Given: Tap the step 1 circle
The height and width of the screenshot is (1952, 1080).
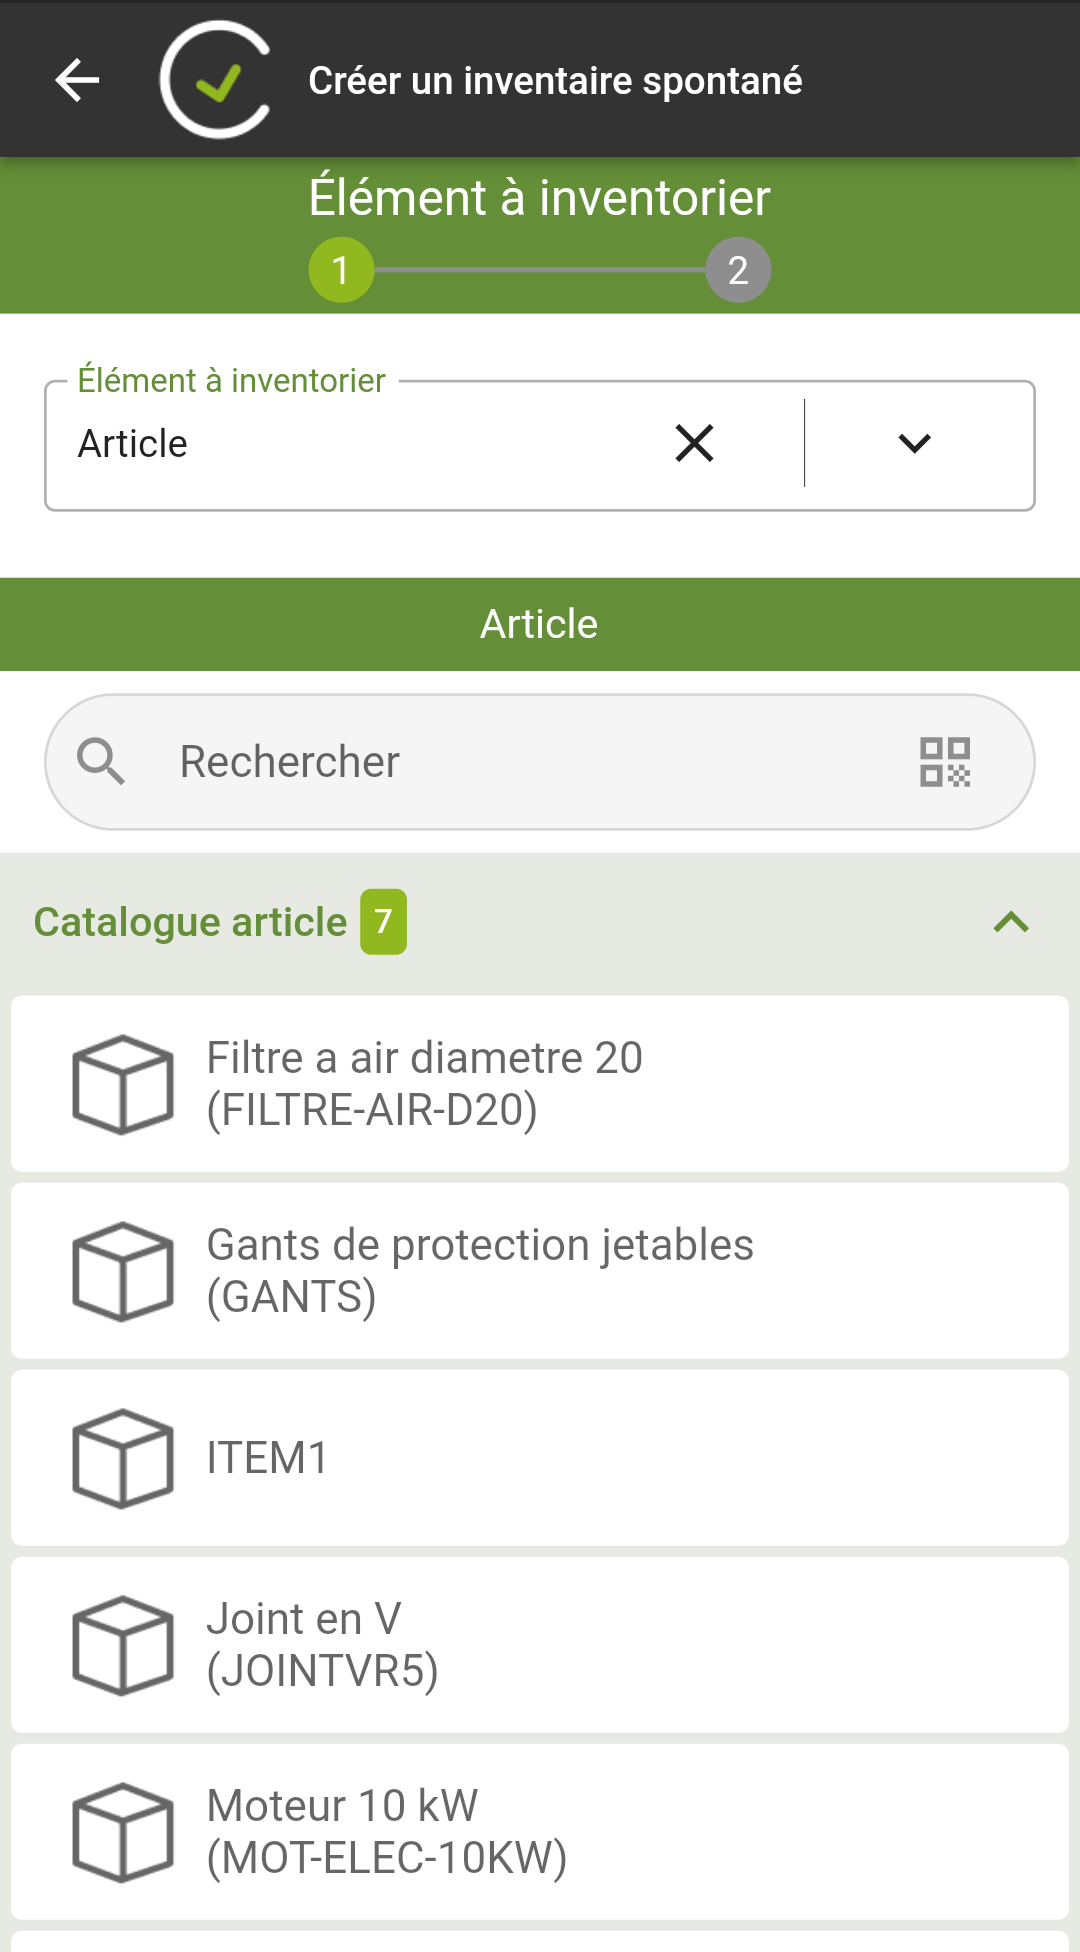Looking at the screenshot, I should tap(341, 270).
